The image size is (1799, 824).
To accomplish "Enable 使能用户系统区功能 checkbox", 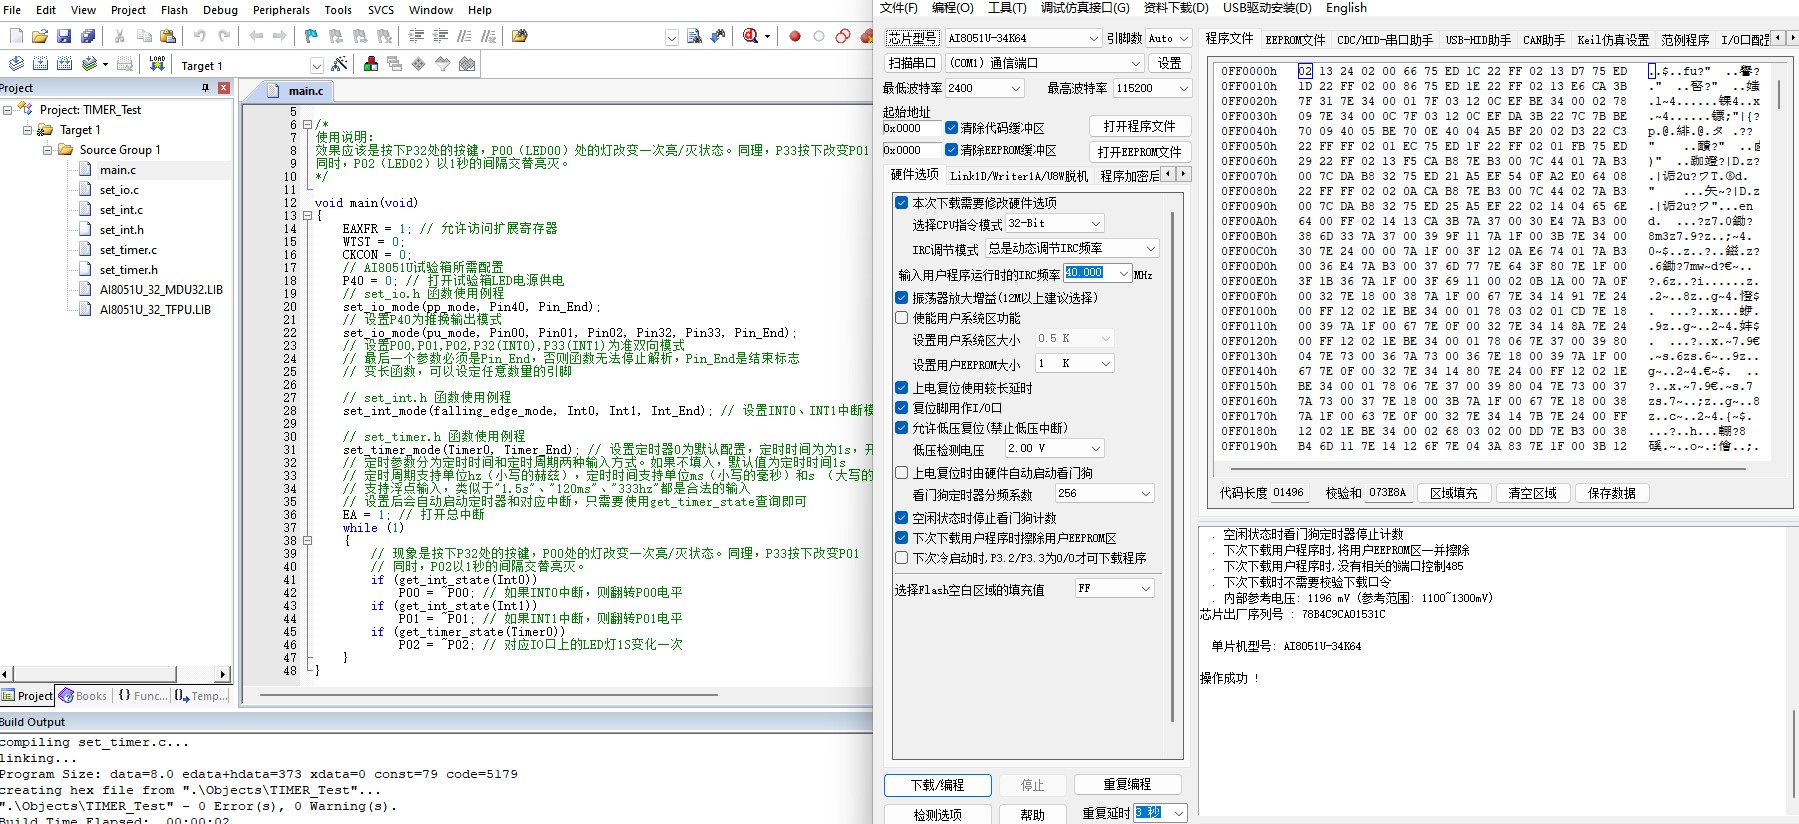I will tap(902, 318).
